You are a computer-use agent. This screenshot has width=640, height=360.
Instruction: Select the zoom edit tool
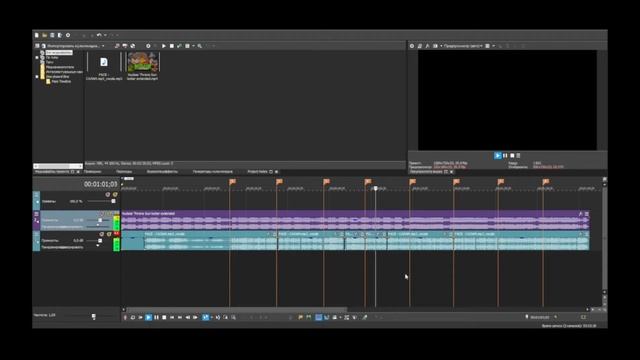[233, 318]
